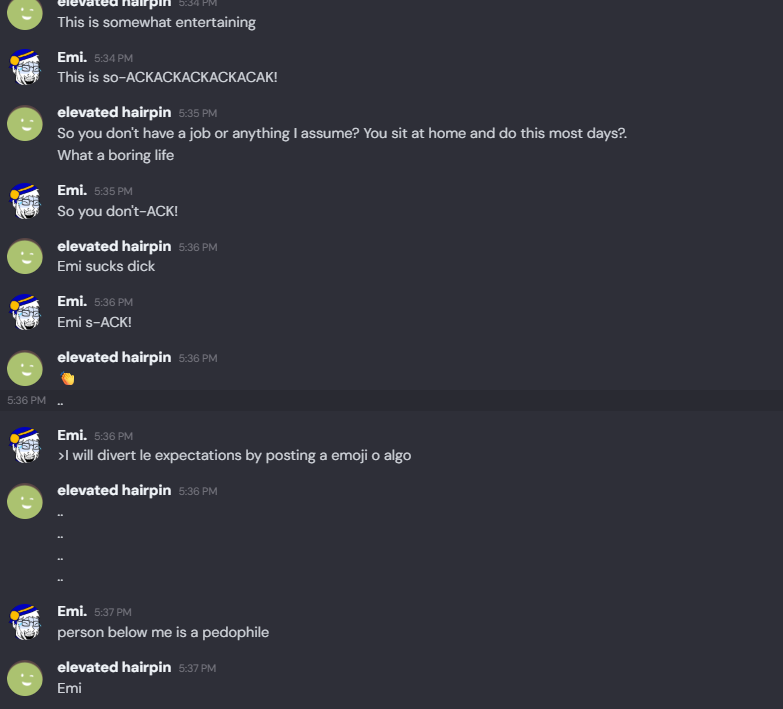783x709 pixels.
Task: Click Emi's avatar beside the "person below me" message
Action: tap(25, 621)
